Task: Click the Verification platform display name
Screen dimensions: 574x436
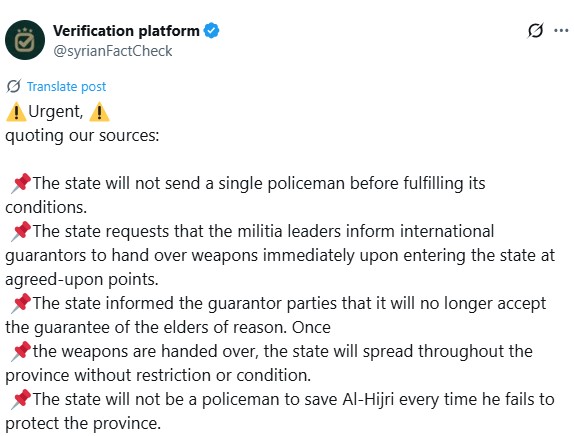Action: [x=126, y=31]
